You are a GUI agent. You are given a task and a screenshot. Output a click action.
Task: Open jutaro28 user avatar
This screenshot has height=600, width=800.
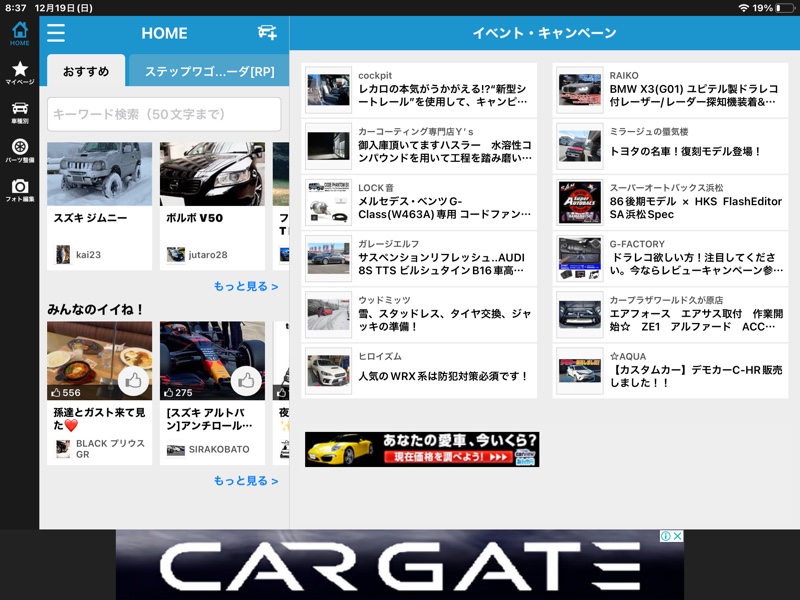[176, 254]
